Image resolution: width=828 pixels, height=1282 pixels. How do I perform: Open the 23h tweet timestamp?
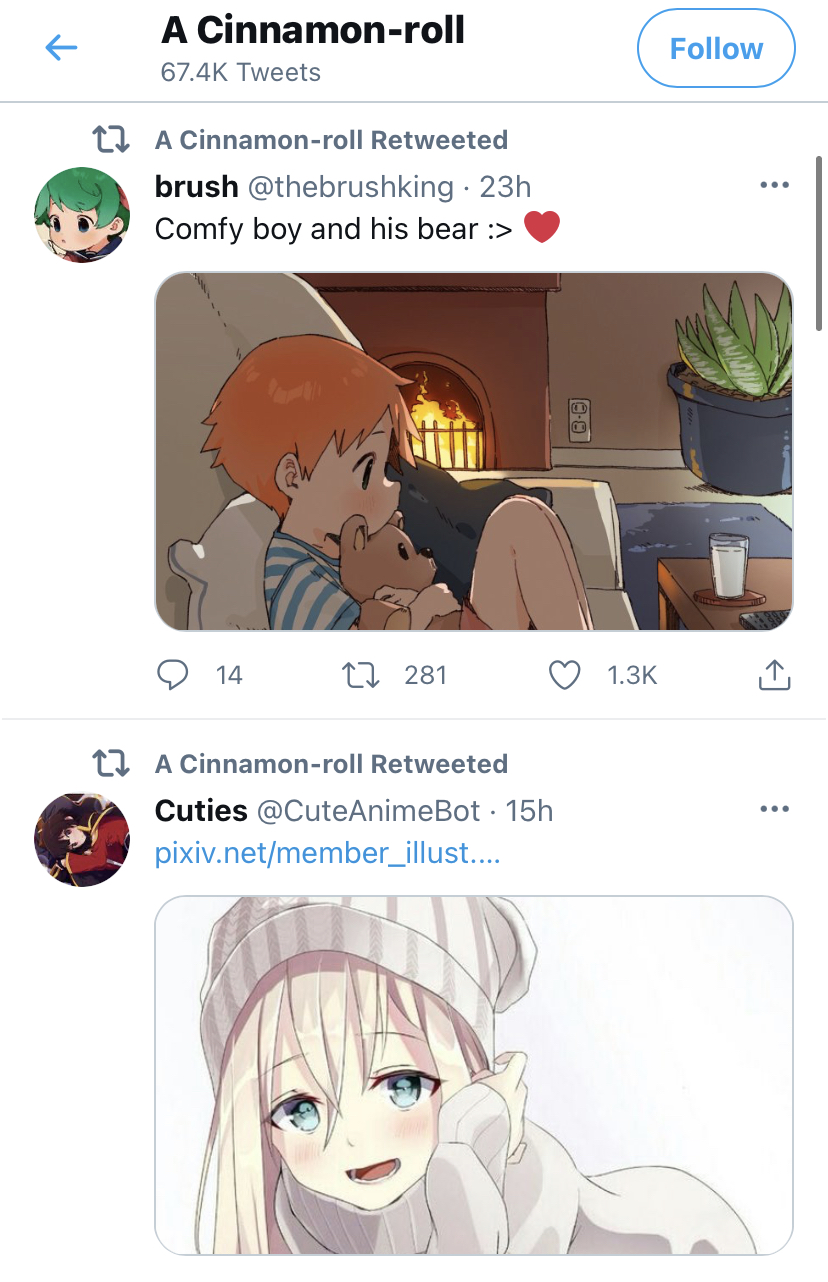(505, 186)
